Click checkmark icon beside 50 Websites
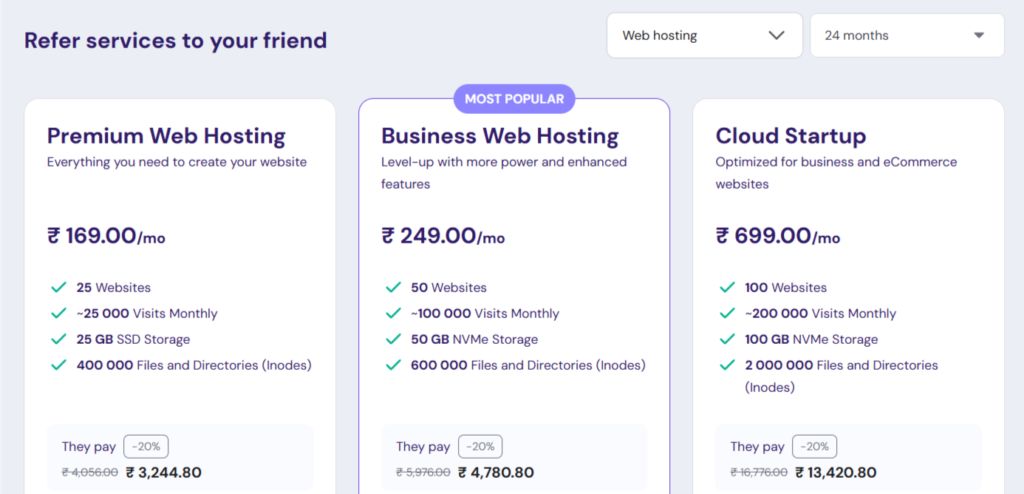The height and width of the screenshot is (494, 1024). [390, 288]
